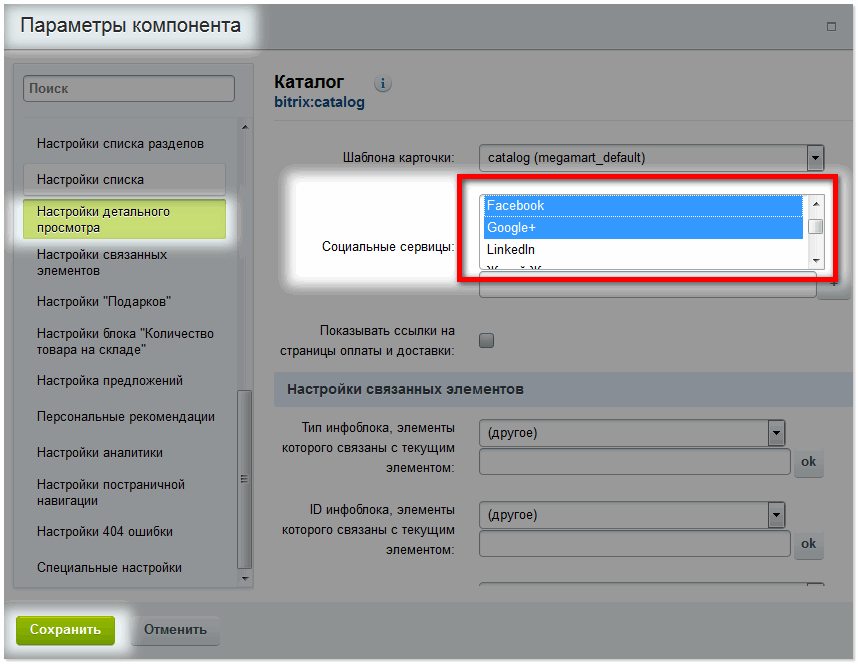The image size is (858, 664).
Task: Click the Поиск search field
Action: click(x=129, y=89)
